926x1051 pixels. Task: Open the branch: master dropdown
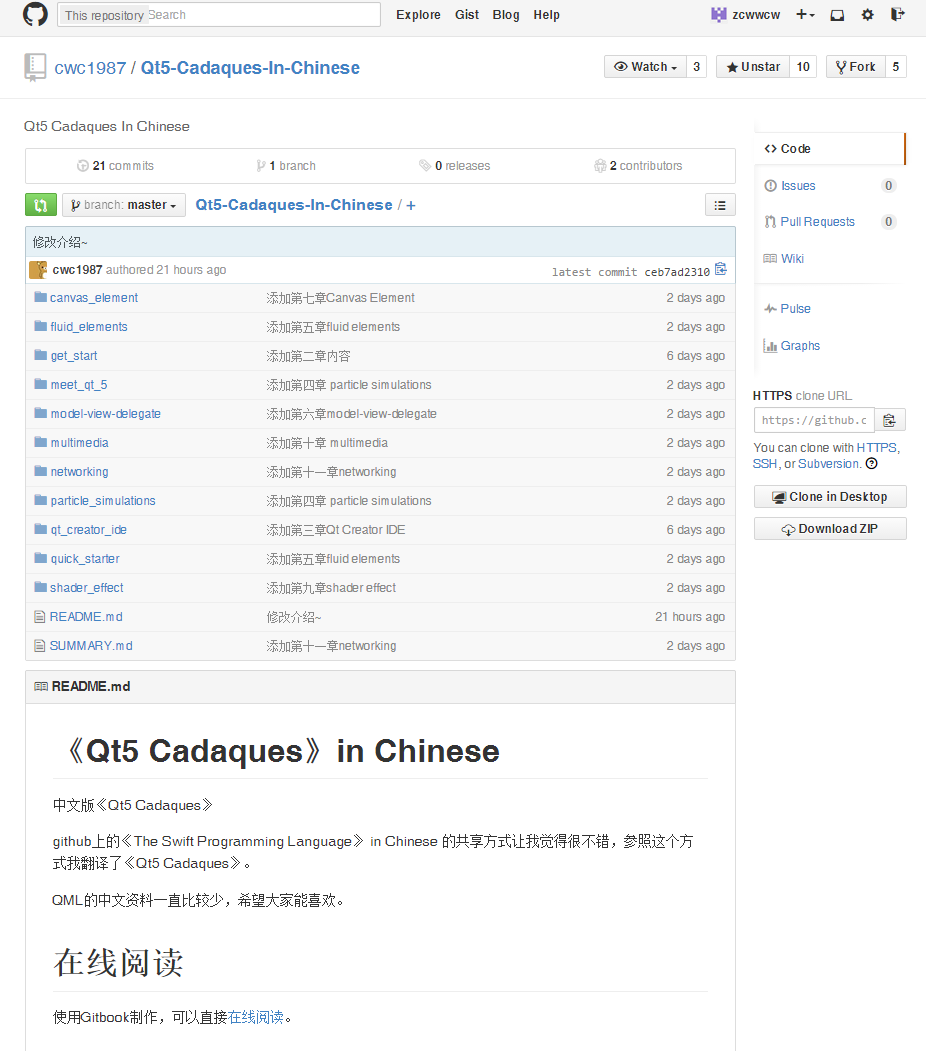124,205
